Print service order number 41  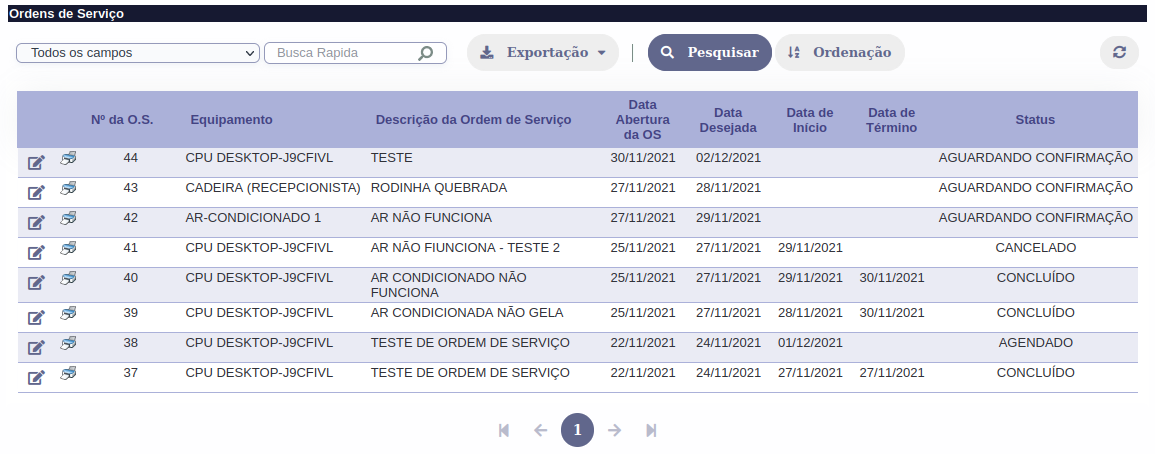[x=68, y=247]
